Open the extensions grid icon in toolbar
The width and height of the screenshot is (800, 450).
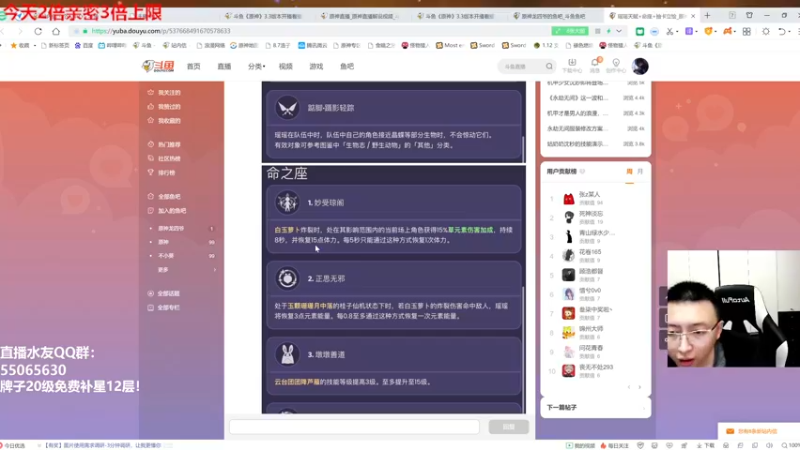pos(746,31)
